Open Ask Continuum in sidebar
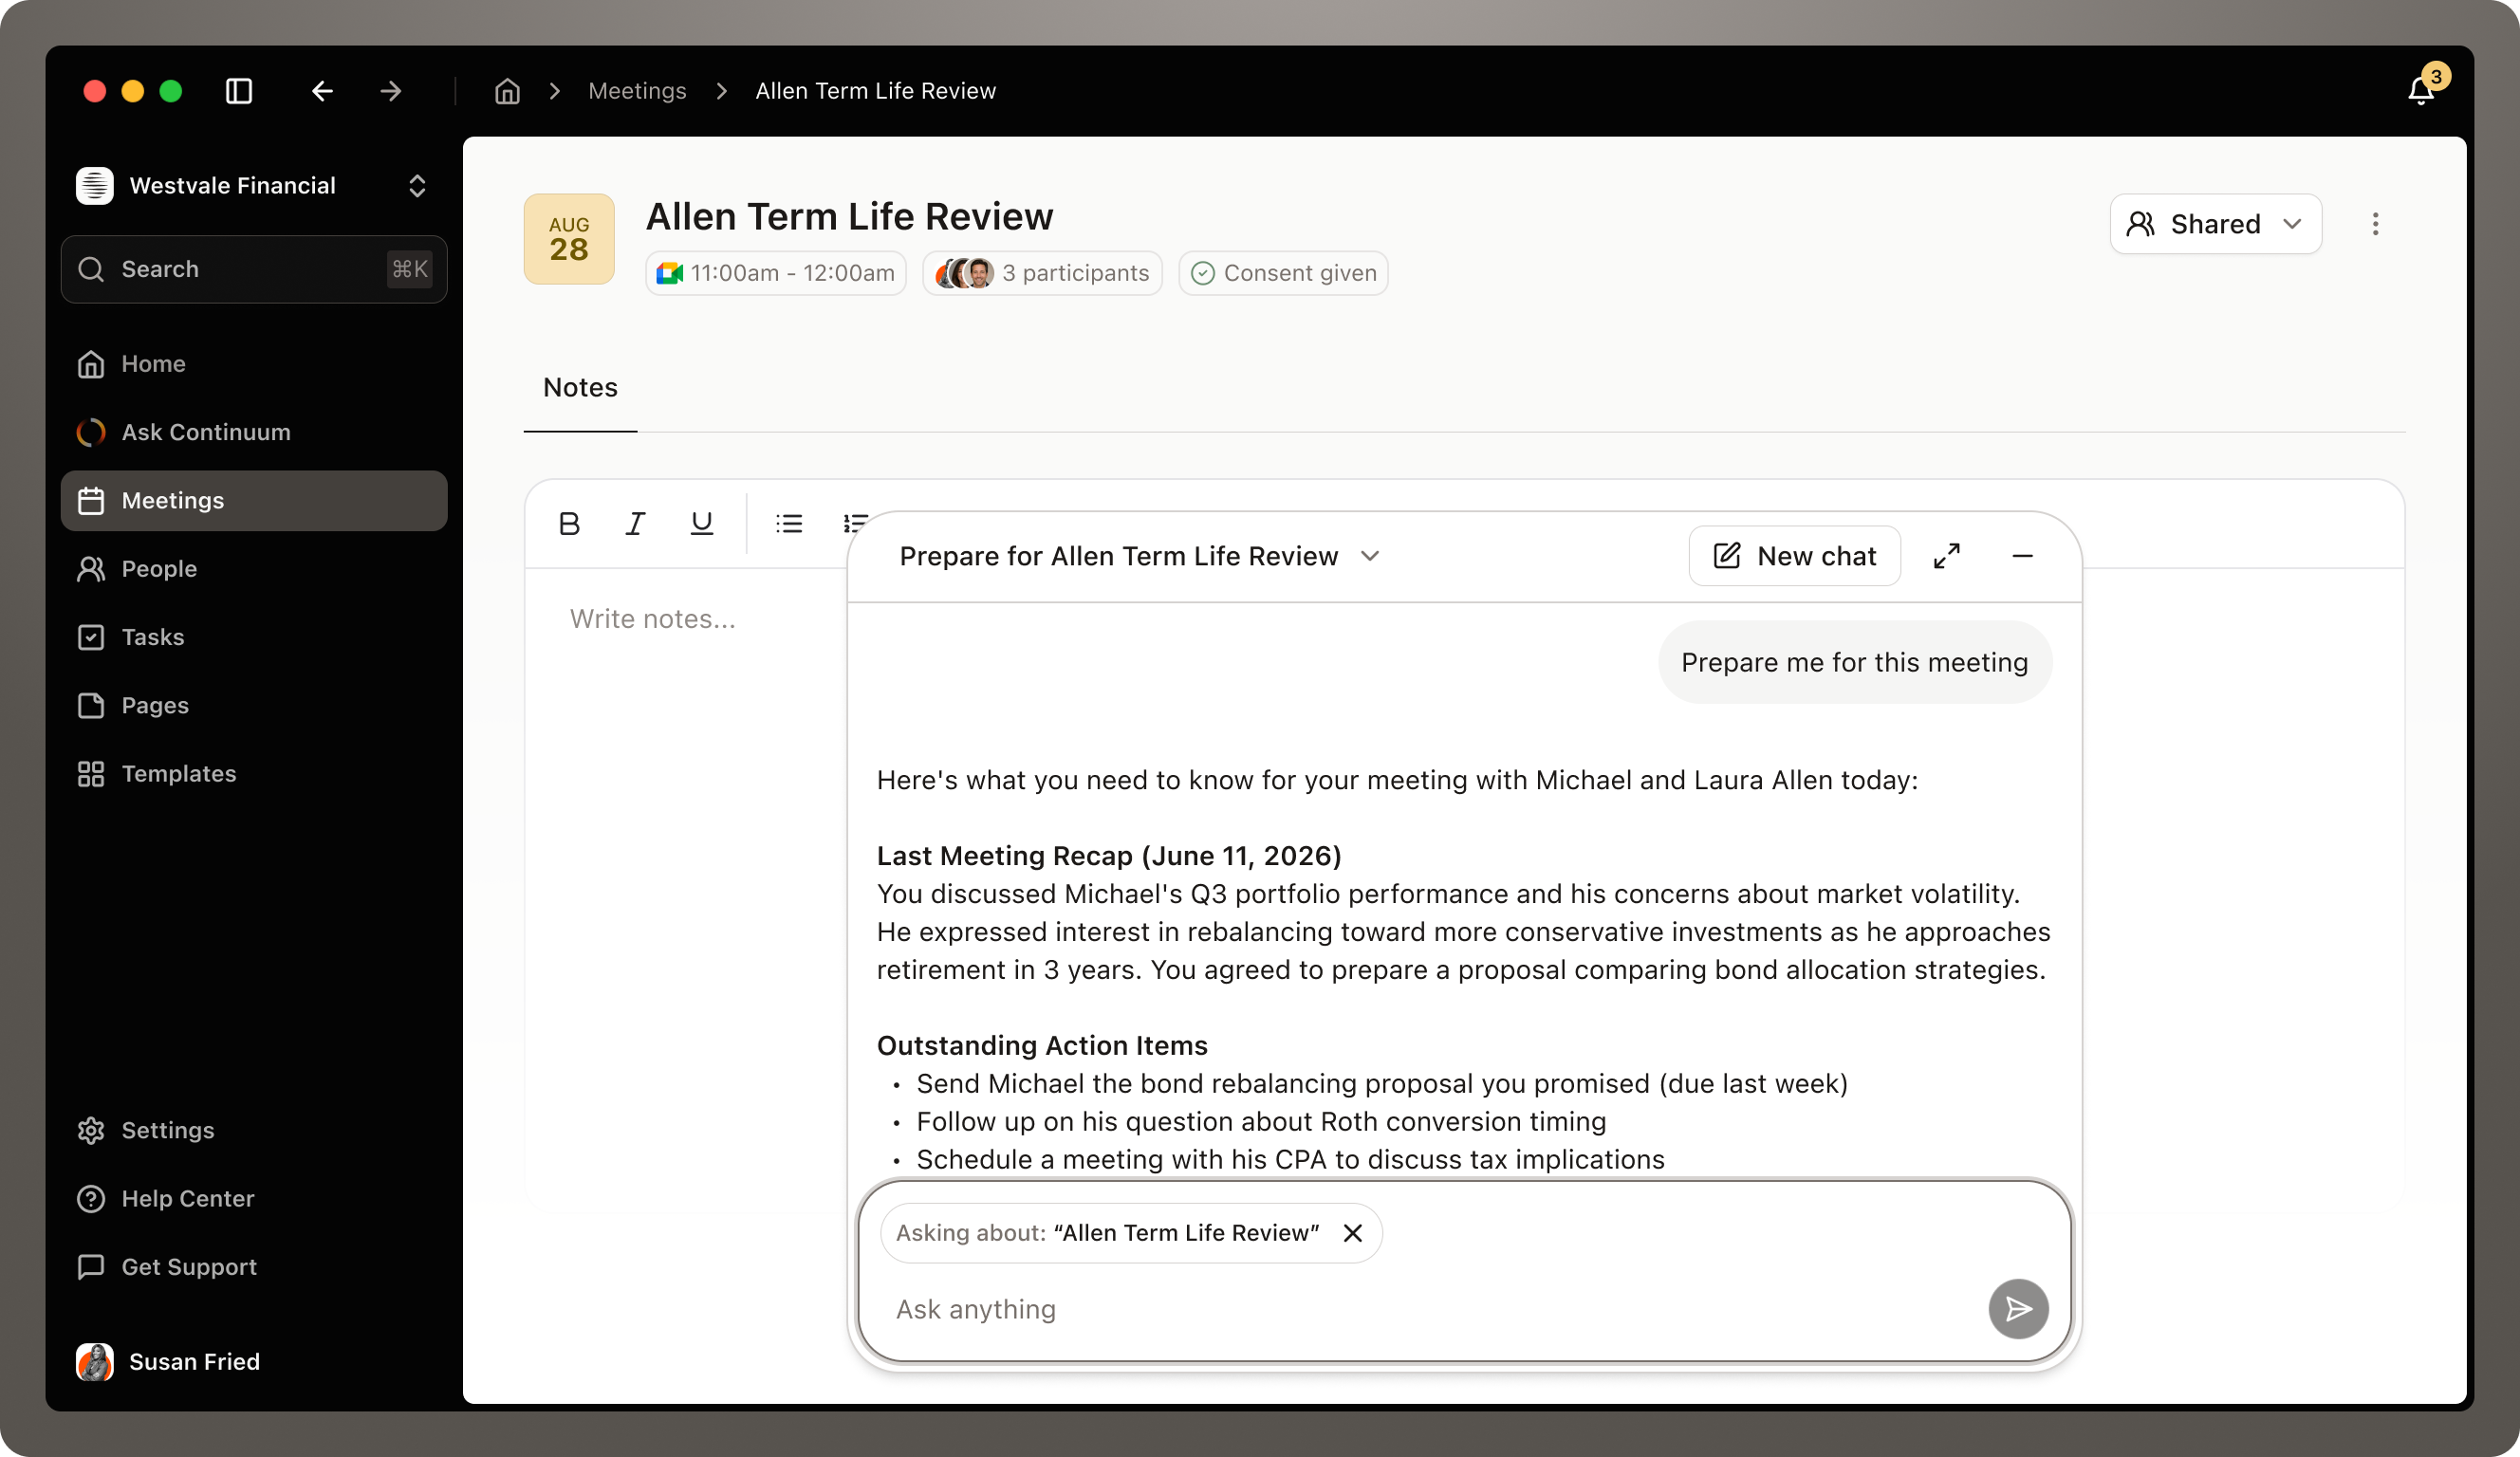This screenshot has height=1457, width=2520. [254, 432]
